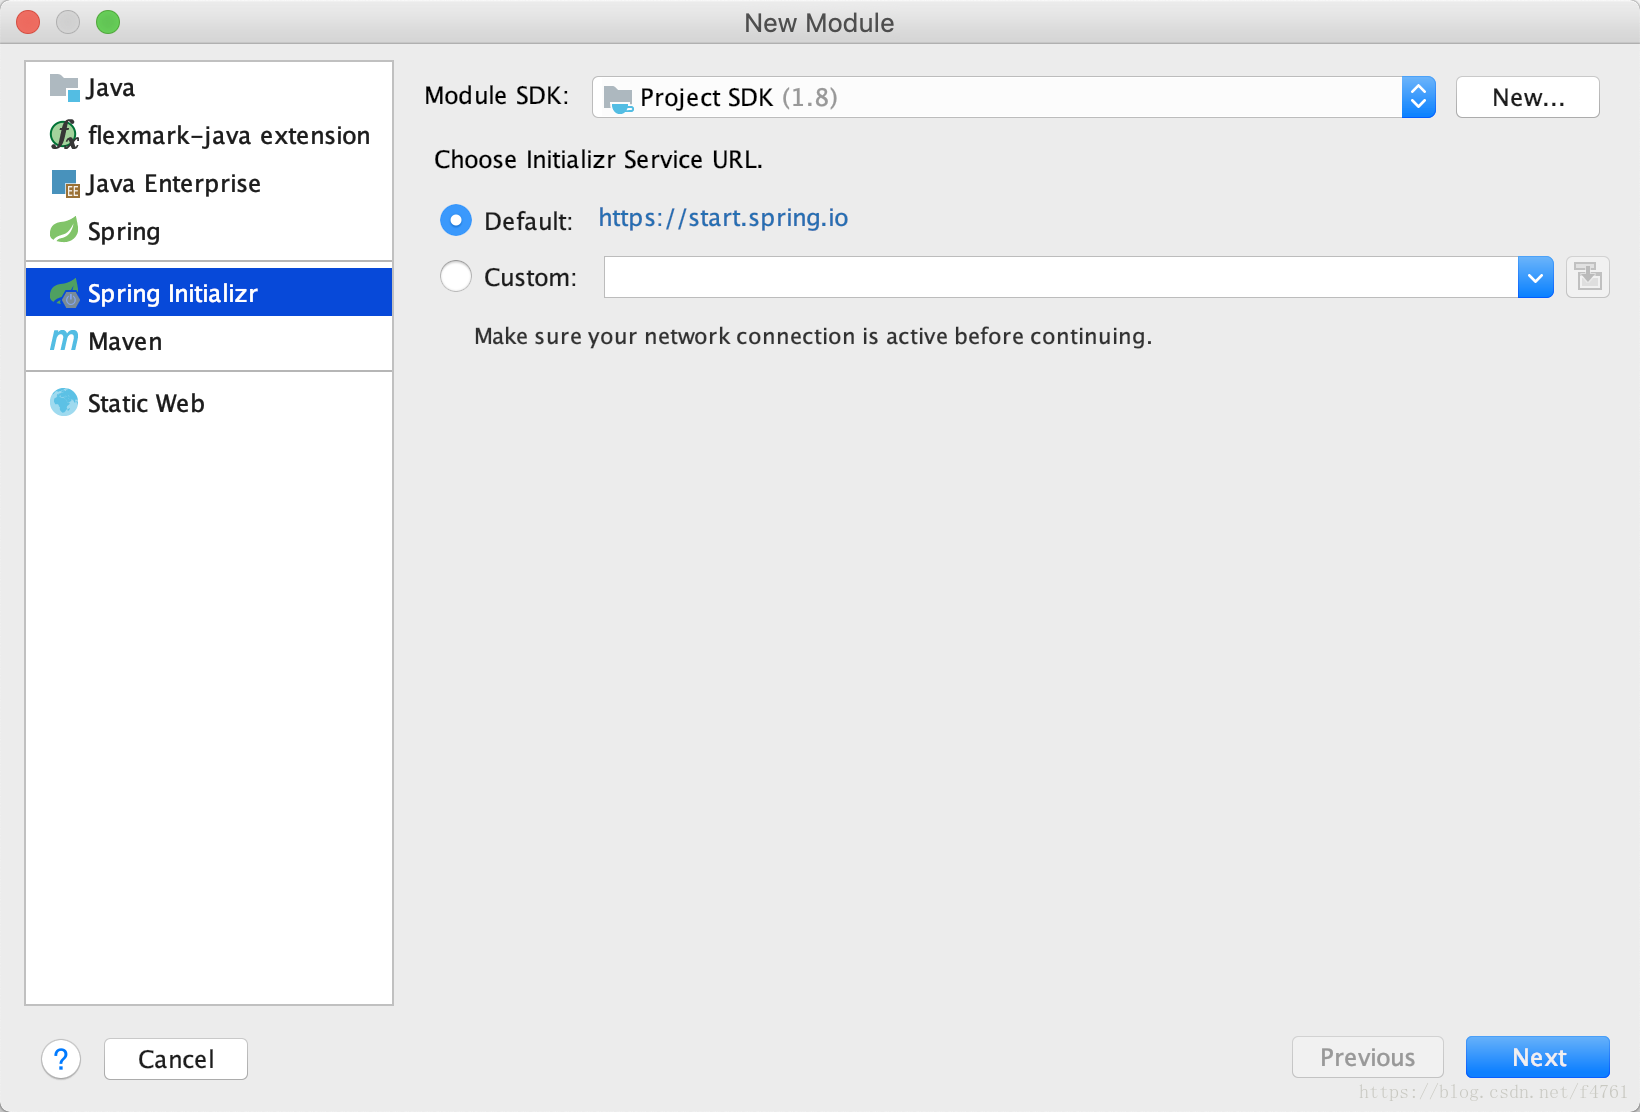The width and height of the screenshot is (1640, 1112).
Task: Click the New... SDK button
Action: [1527, 97]
